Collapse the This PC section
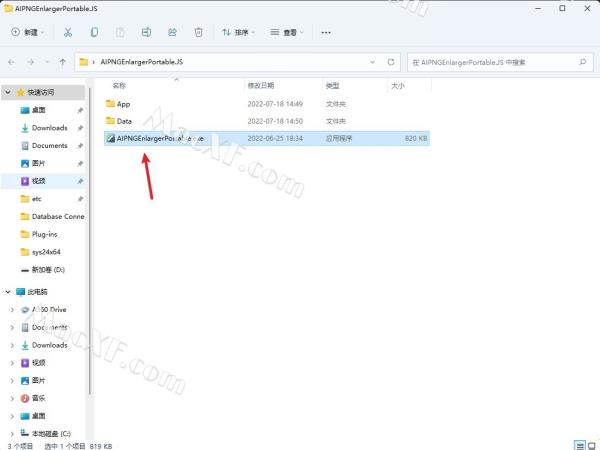The image size is (600, 450). (8, 292)
